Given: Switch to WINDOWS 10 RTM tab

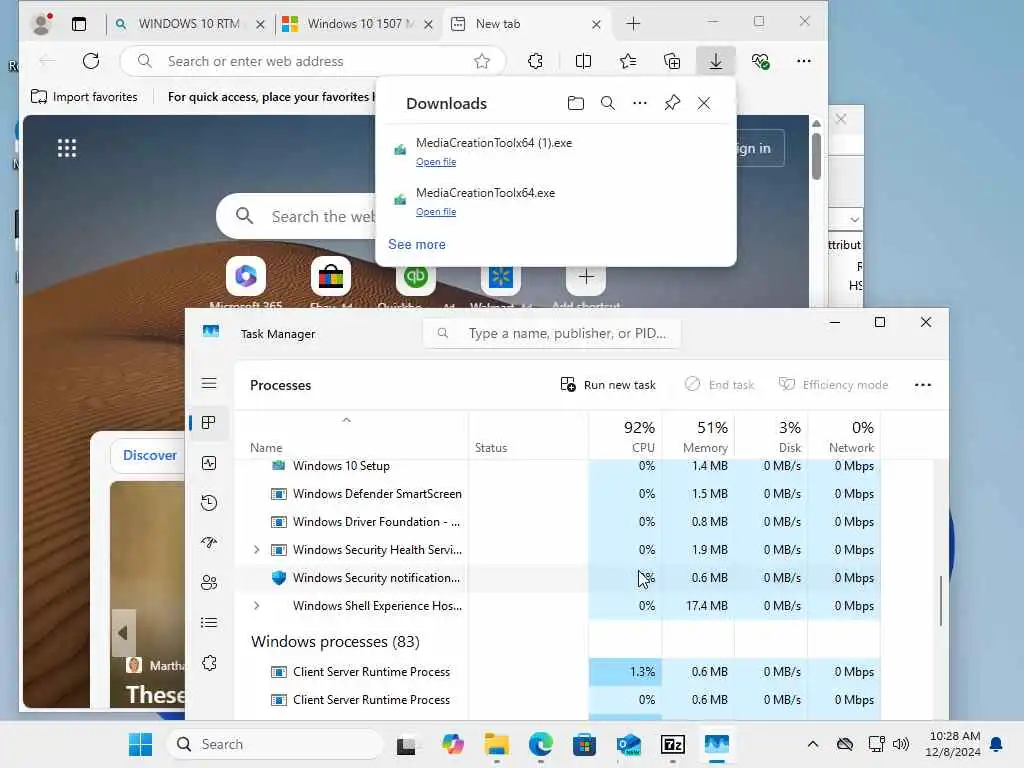Looking at the screenshot, I should point(189,24).
